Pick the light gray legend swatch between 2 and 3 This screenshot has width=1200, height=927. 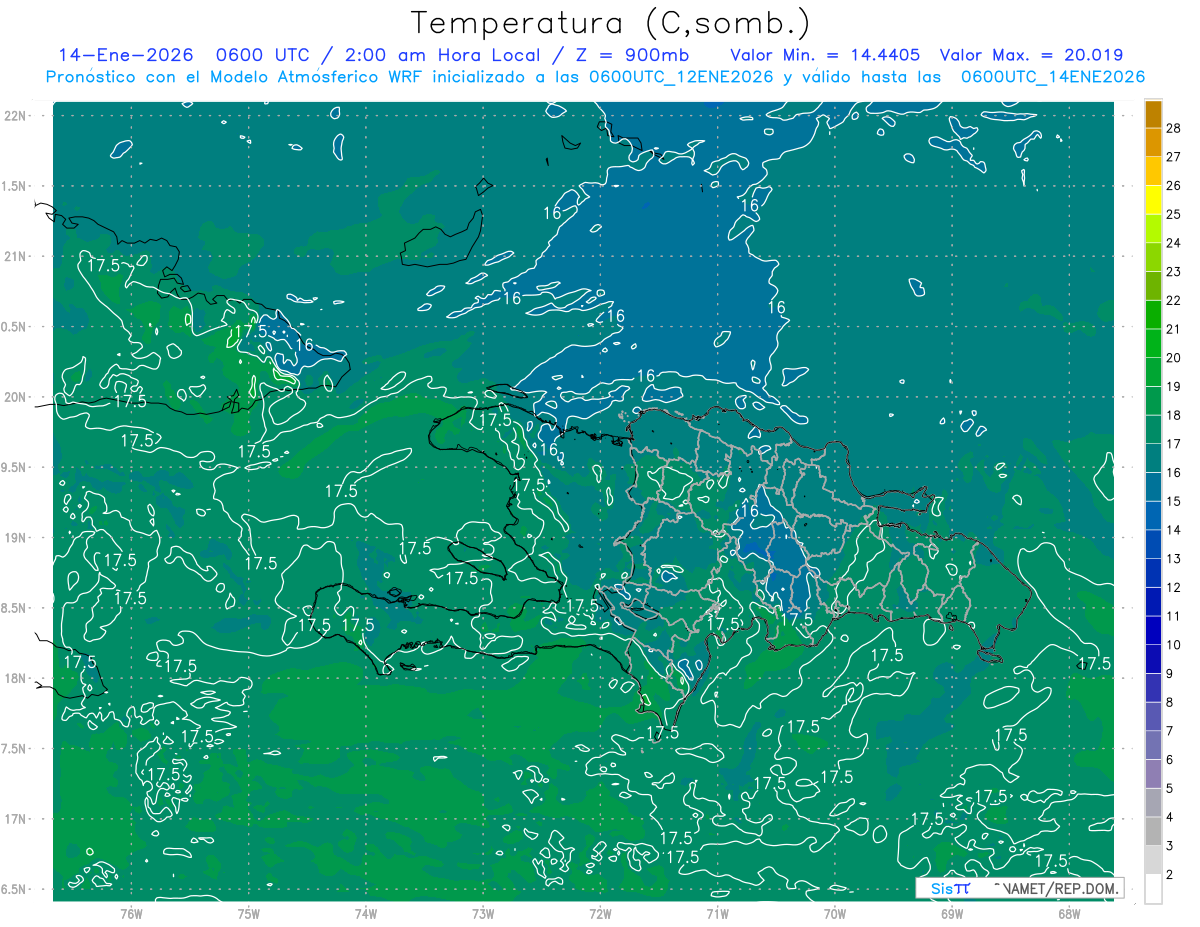coord(1153,860)
